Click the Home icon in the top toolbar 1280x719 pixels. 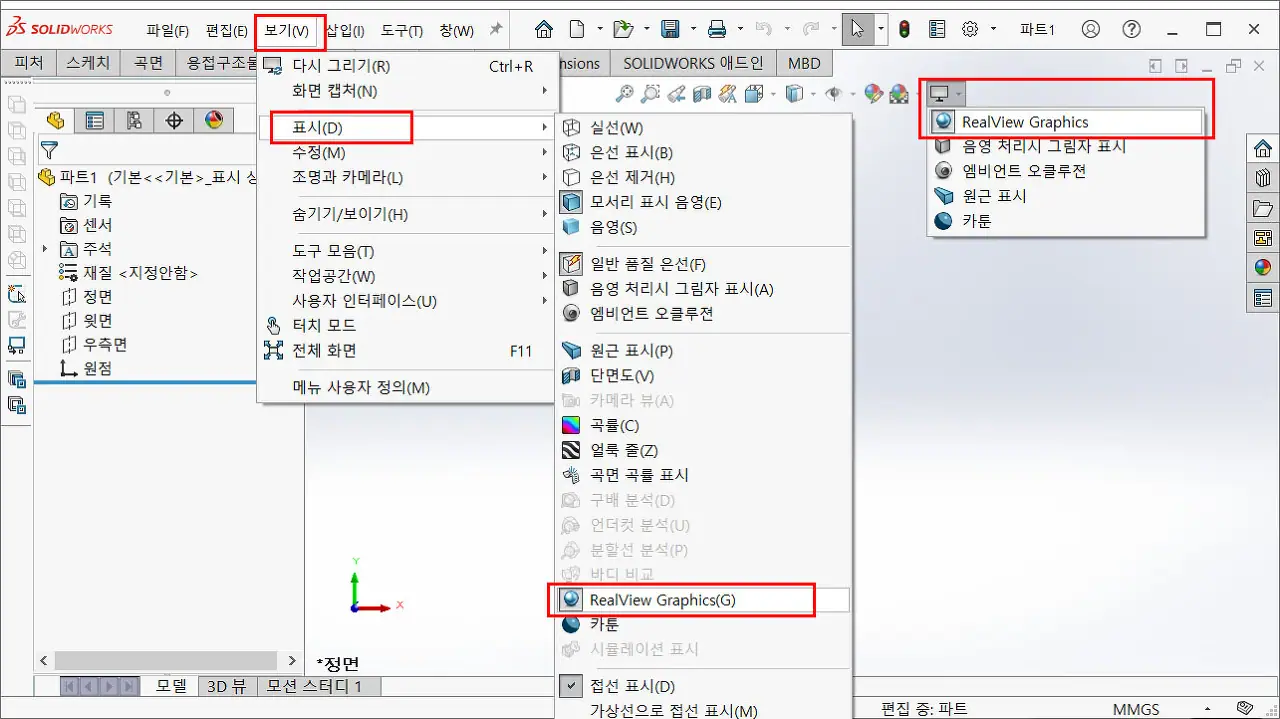(543, 29)
